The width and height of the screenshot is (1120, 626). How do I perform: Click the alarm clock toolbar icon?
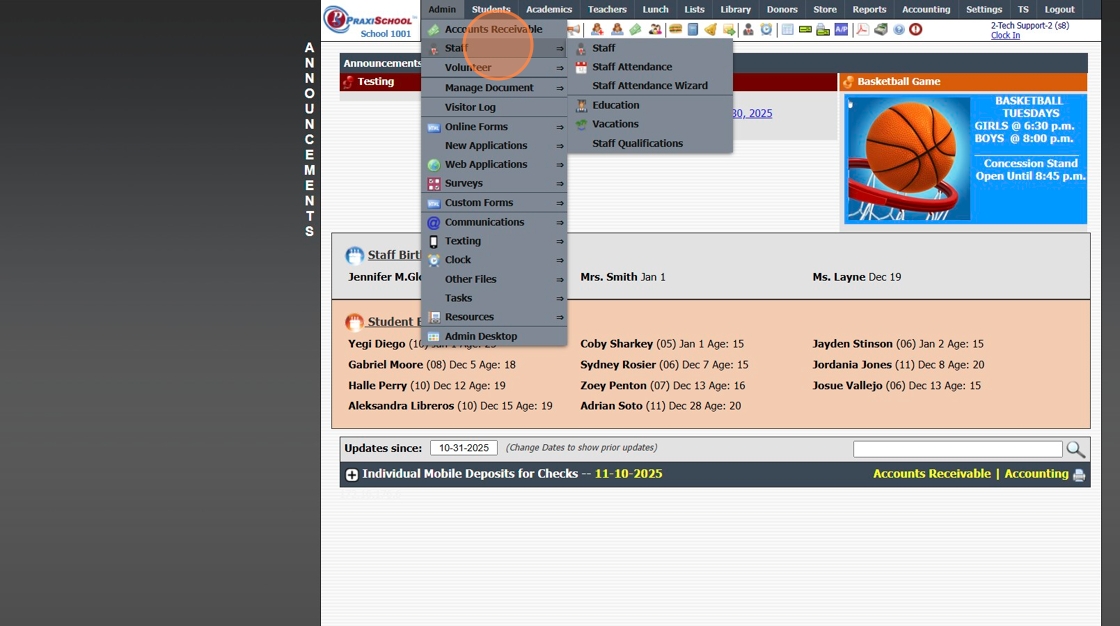click(x=766, y=29)
